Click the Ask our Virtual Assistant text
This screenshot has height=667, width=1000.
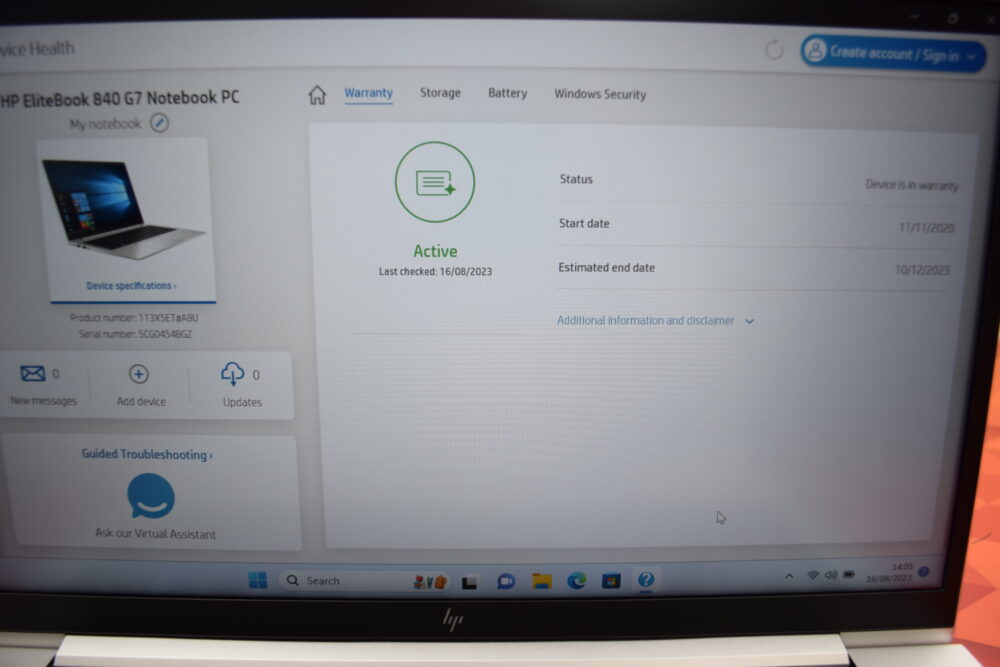click(156, 534)
